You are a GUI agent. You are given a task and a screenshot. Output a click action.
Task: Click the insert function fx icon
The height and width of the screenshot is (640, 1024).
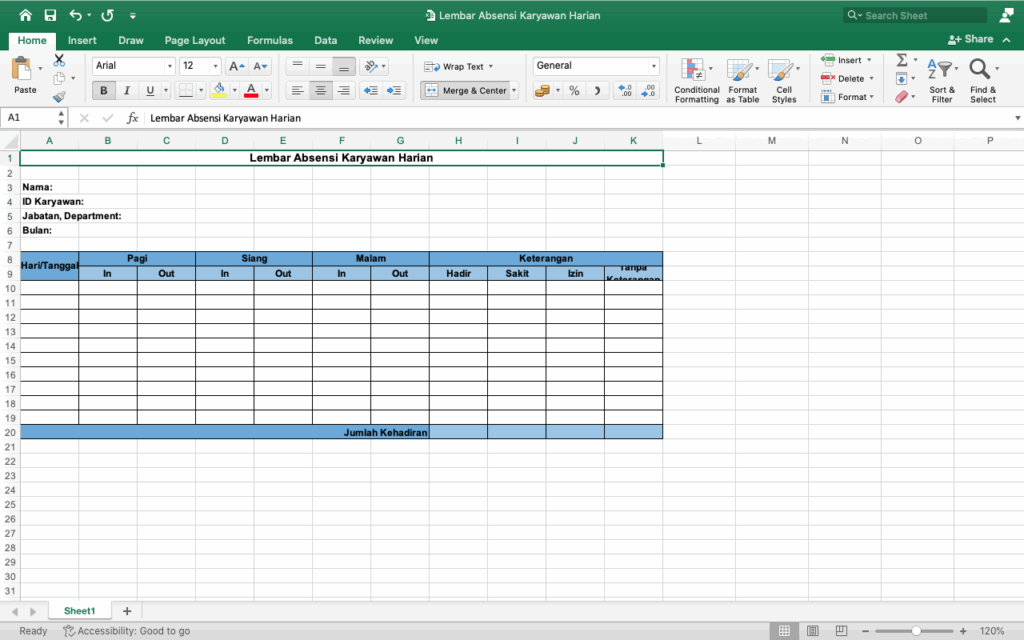pos(133,118)
